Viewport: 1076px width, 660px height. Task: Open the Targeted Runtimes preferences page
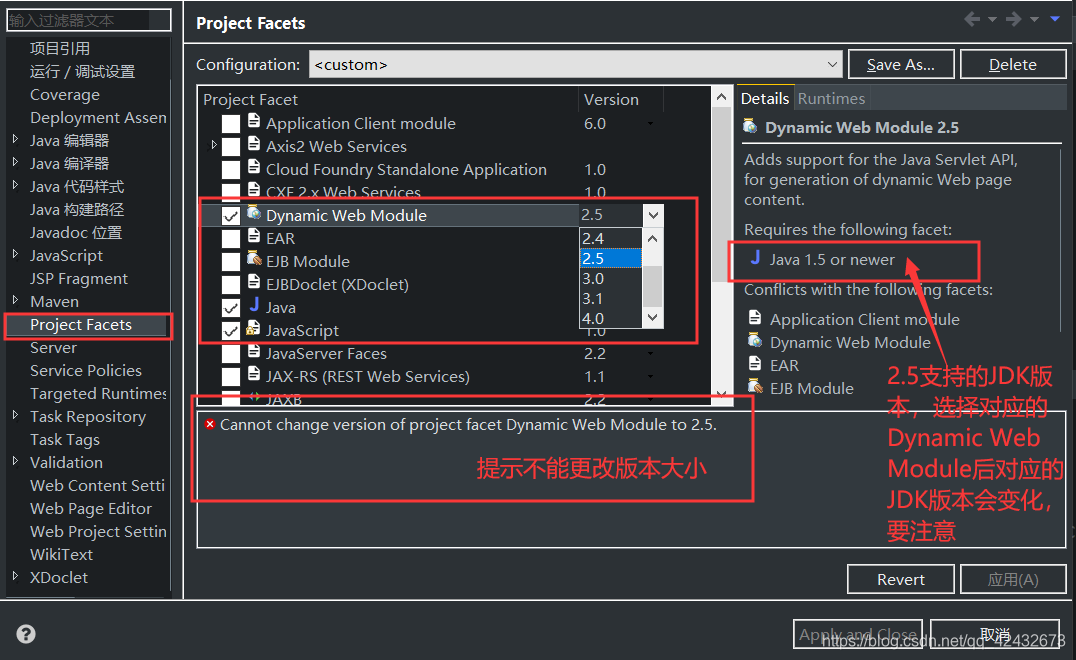click(x=98, y=393)
